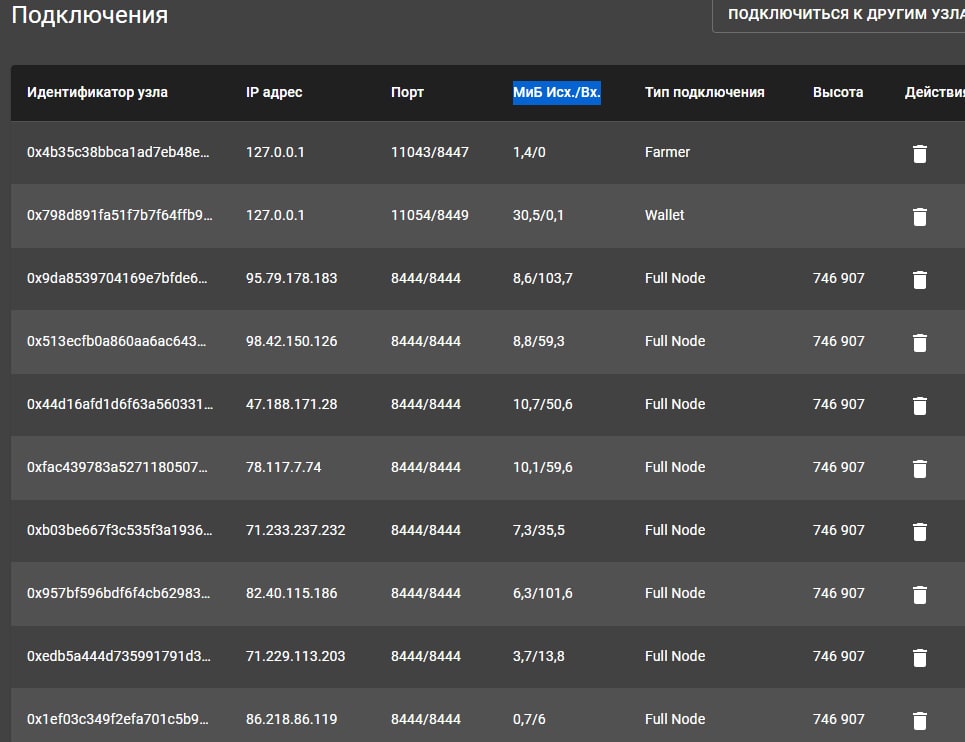Image resolution: width=965 pixels, height=742 pixels.
Task: Click the Тип подключения column header
Action: tap(705, 92)
